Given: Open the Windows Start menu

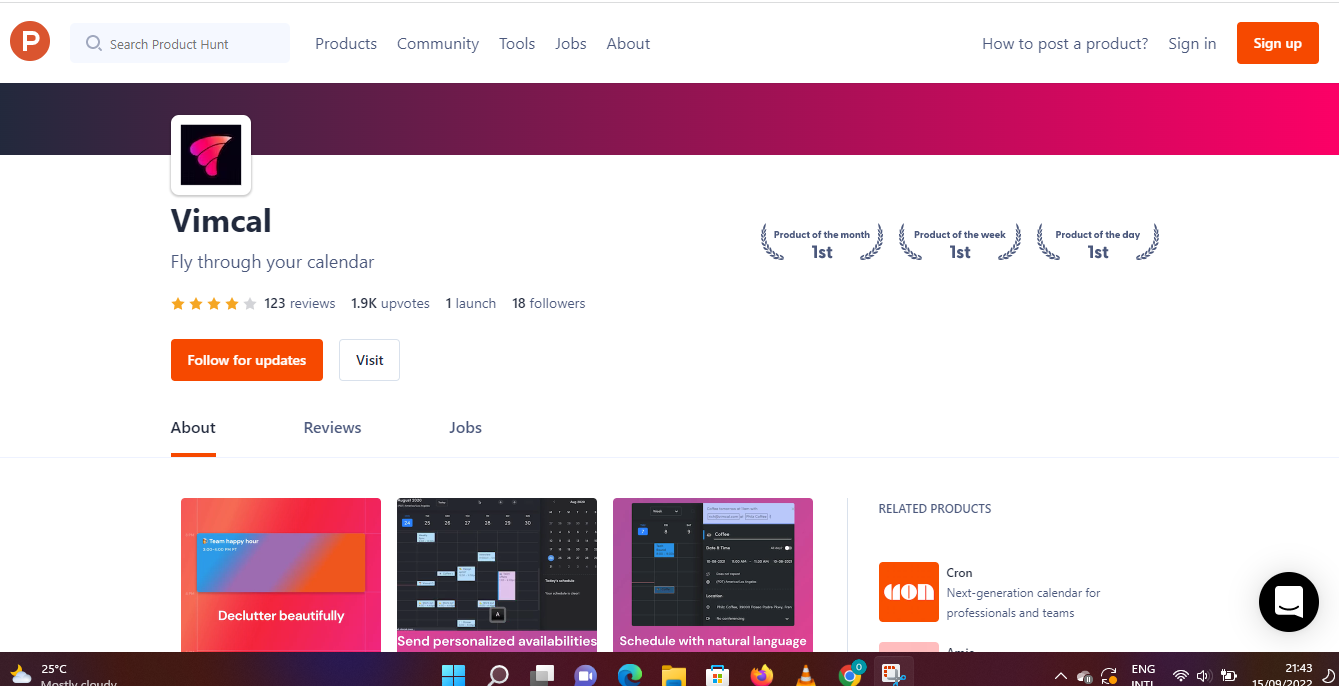Looking at the screenshot, I should [x=453, y=674].
